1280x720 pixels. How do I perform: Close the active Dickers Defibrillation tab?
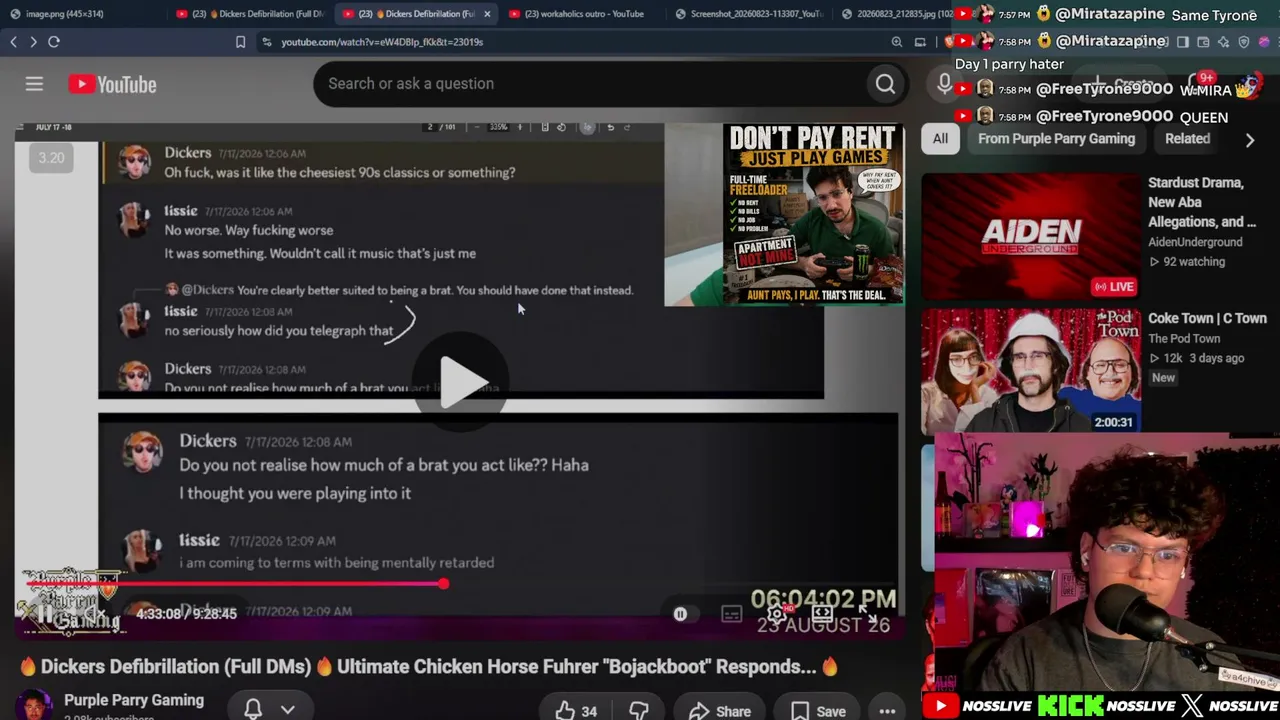pyautogui.click(x=487, y=14)
